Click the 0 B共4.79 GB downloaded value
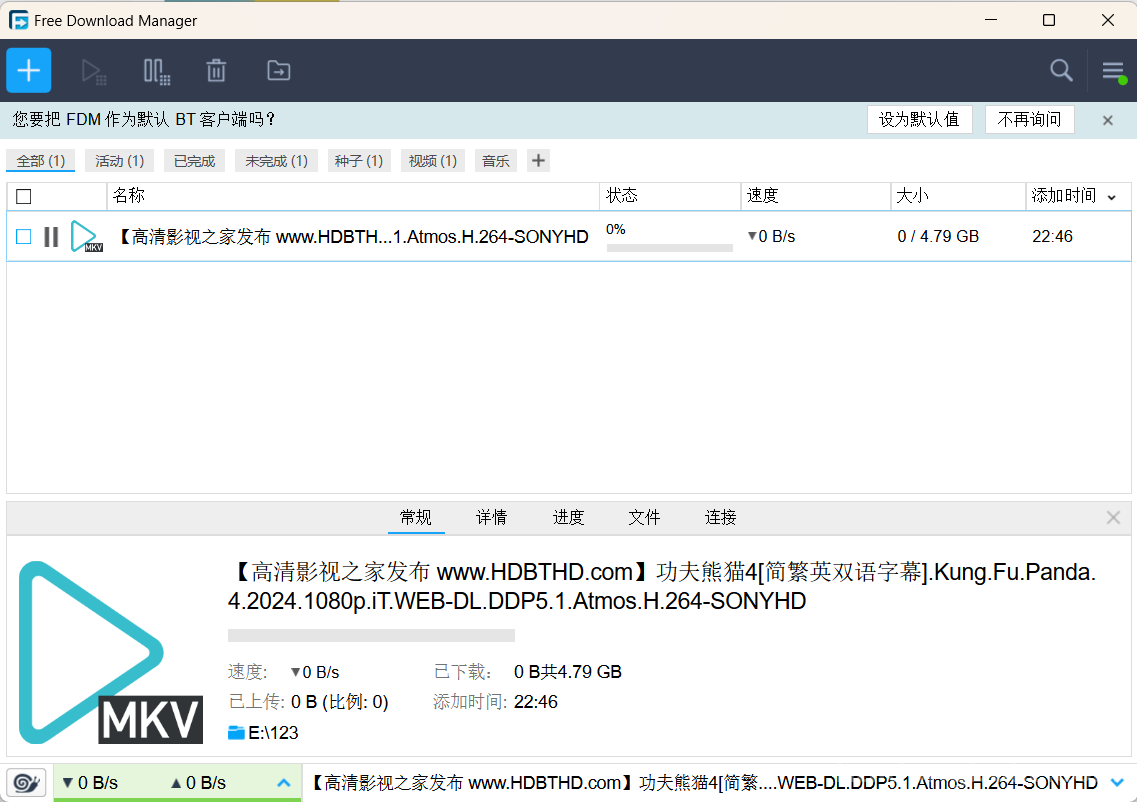The height and width of the screenshot is (802, 1137). (568, 672)
